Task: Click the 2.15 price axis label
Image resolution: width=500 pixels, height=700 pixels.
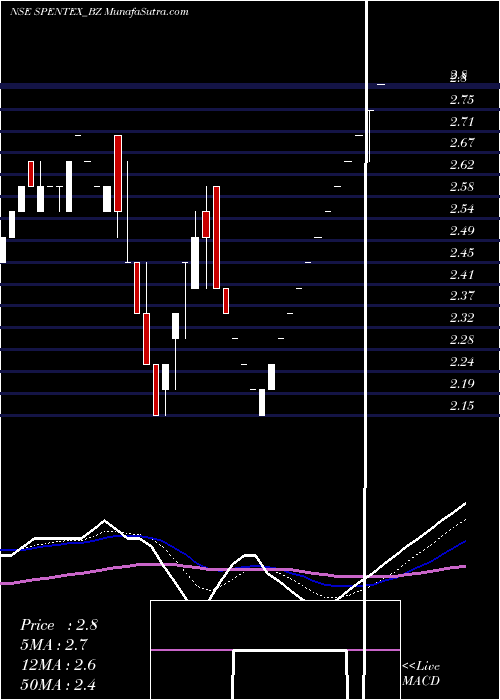Action: [462, 406]
